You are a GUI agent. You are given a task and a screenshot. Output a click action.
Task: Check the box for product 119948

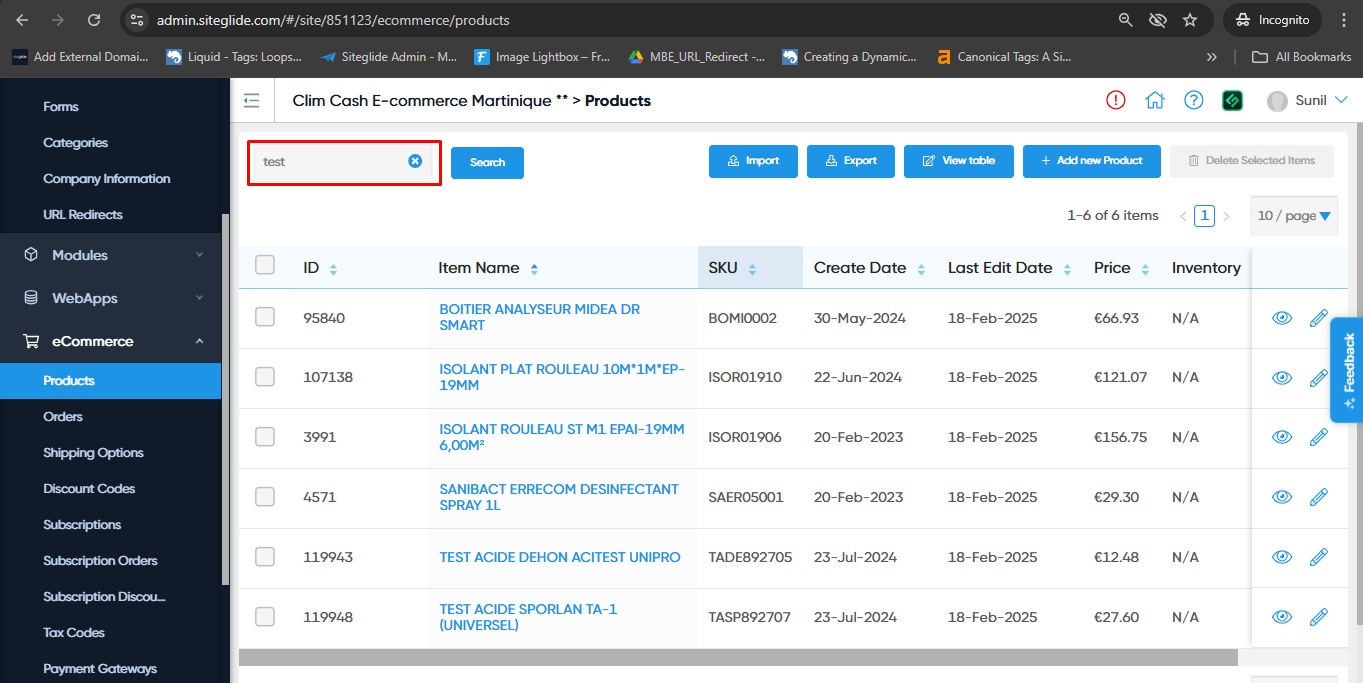tap(265, 617)
